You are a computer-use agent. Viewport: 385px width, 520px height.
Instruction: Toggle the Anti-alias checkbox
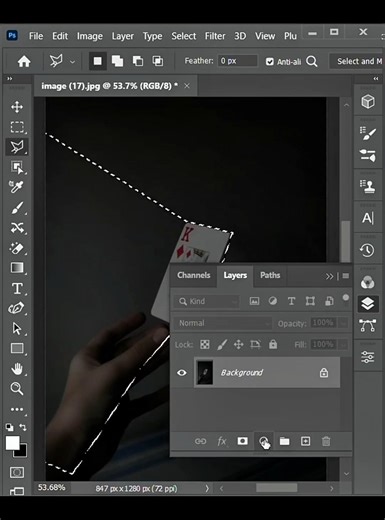(x=270, y=62)
